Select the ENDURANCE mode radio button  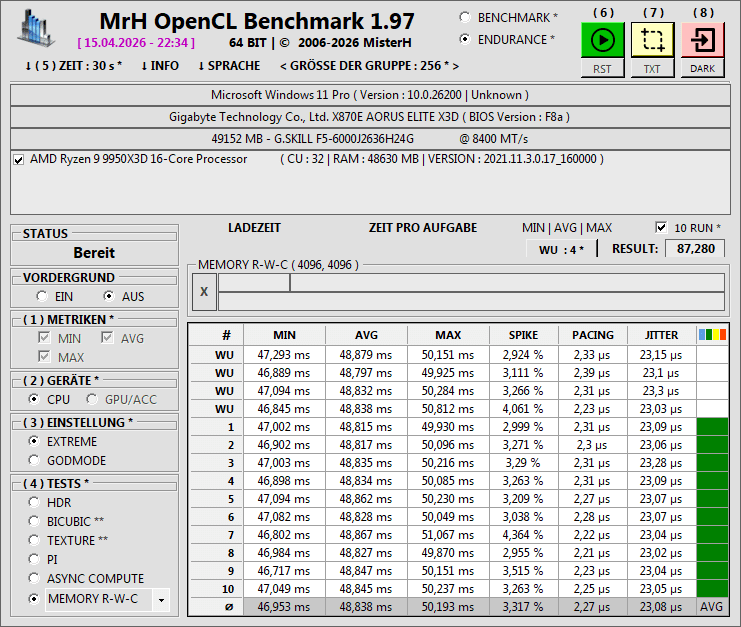[465, 39]
